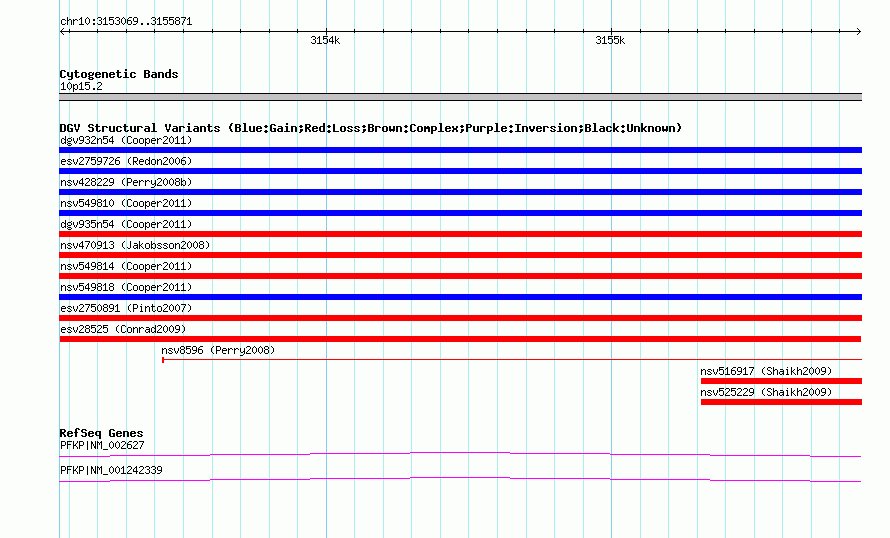Open variant label nsv549814 (Cooper2011)
The height and width of the screenshot is (538, 890).
click(126, 266)
